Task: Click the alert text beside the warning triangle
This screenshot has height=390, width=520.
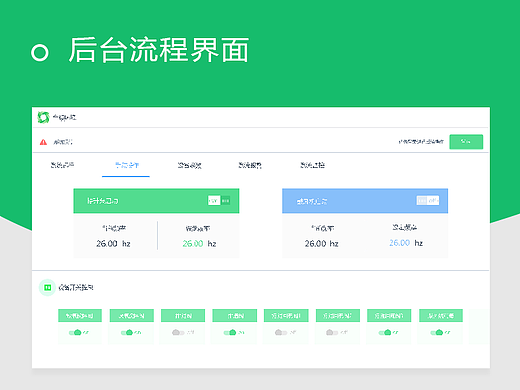Action: point(63,142)
